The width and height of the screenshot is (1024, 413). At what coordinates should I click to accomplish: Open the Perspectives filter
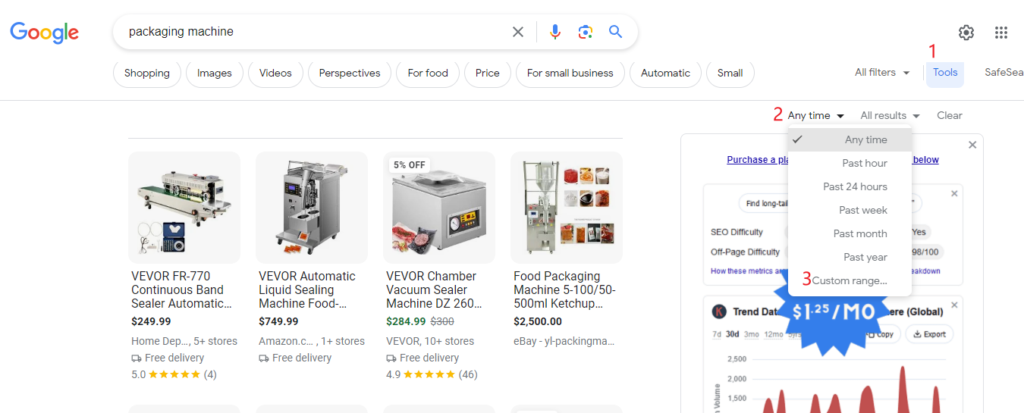pyautogui.click(x=349, y=73)
